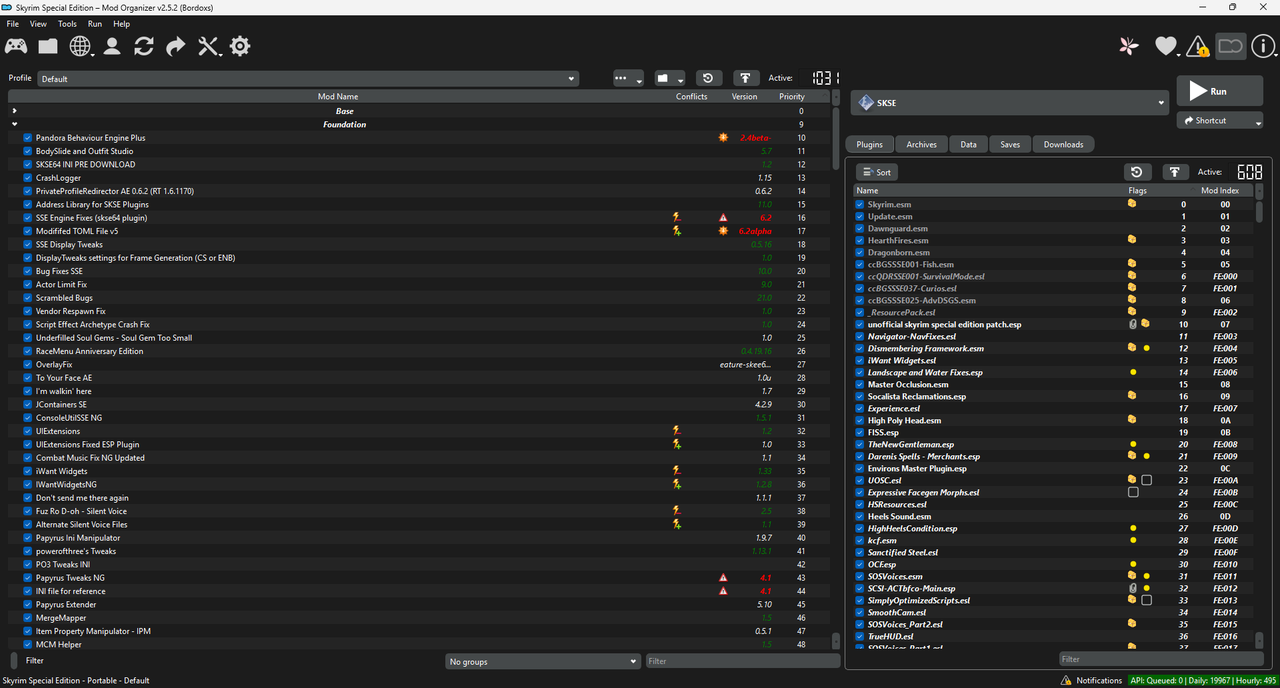Open the Shortcut dropdown button

click(1219, 120)
